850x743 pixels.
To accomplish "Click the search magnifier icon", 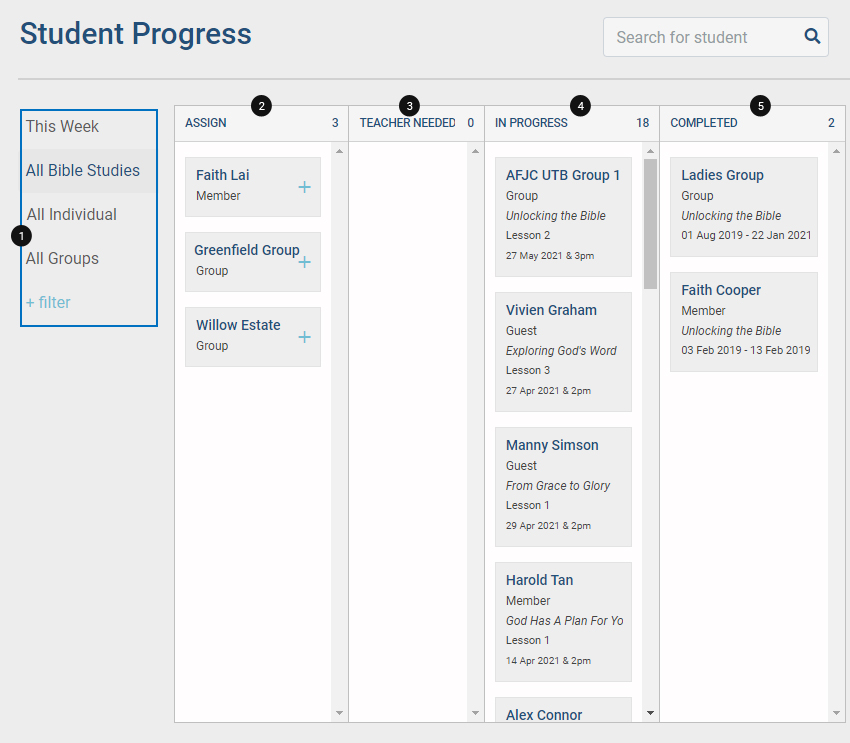I will pyautogui.click(x=812, y=36).
